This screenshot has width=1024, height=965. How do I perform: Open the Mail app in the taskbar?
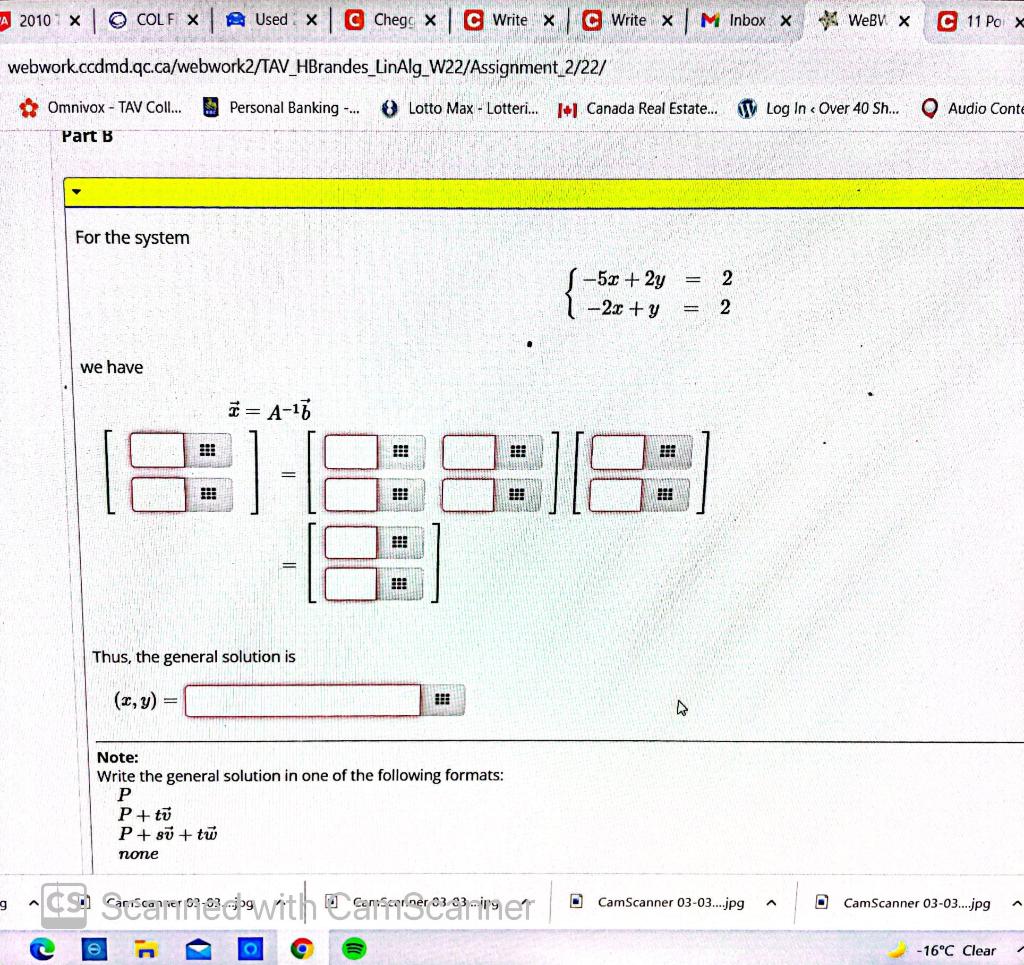198,949
